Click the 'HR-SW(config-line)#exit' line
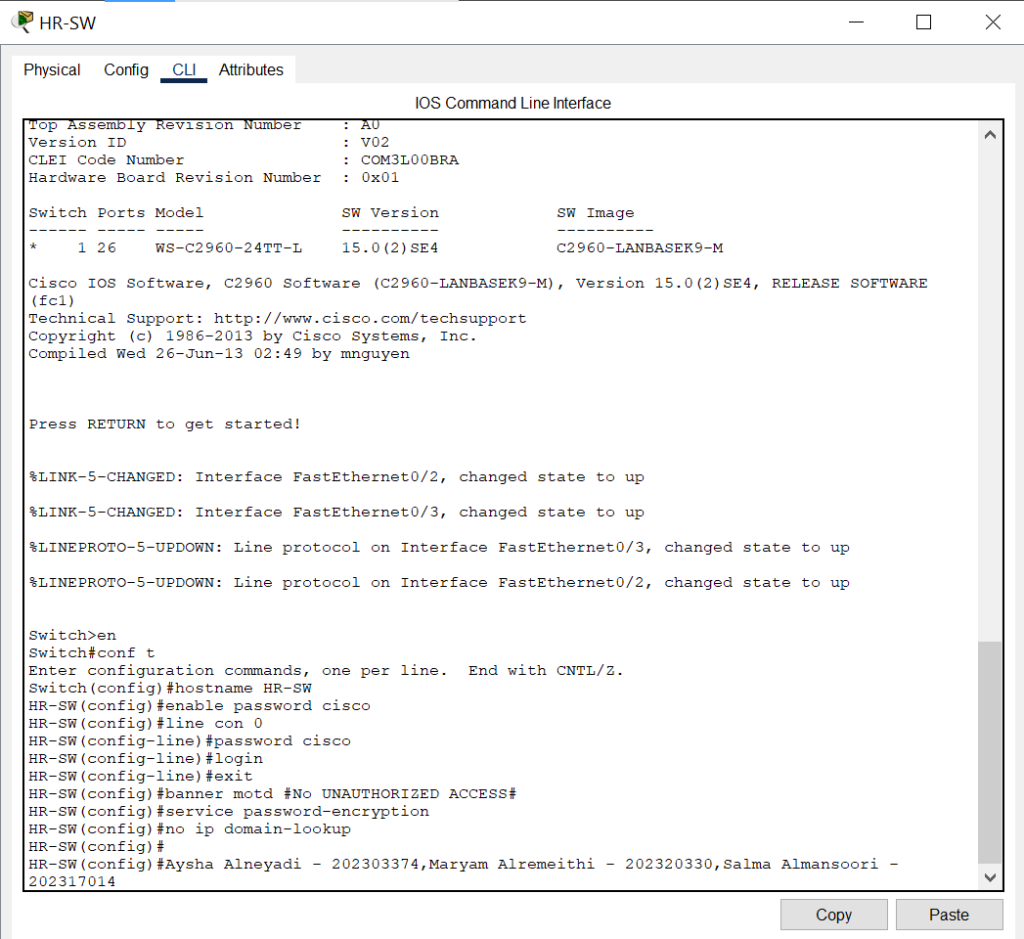Viewport: 1024px width, 939px height. point(140,776)
